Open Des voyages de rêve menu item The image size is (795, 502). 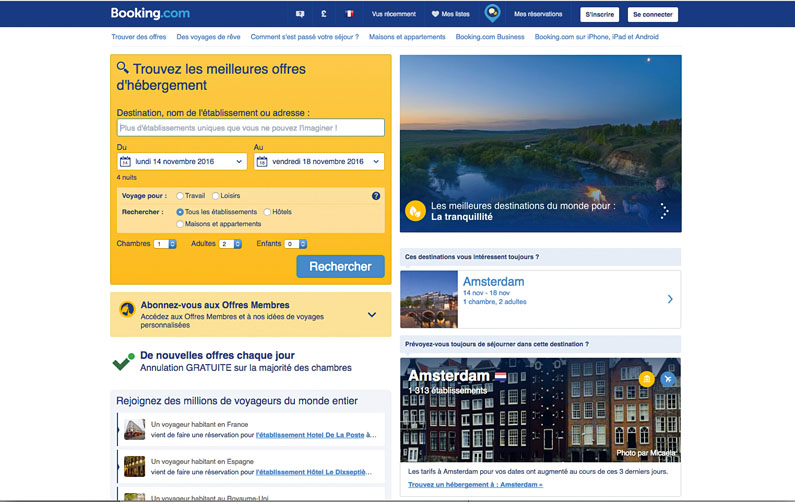[208, 37]
